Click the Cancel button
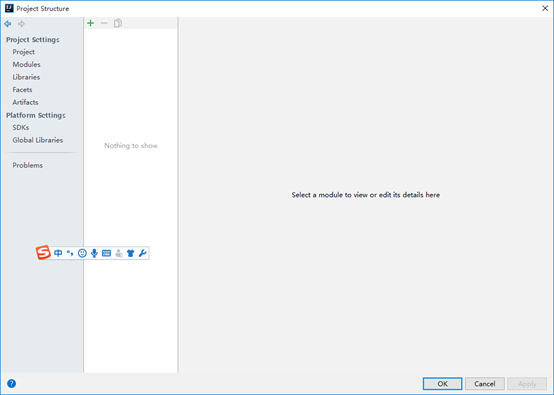The image size is (554, 395). [484, 384]
